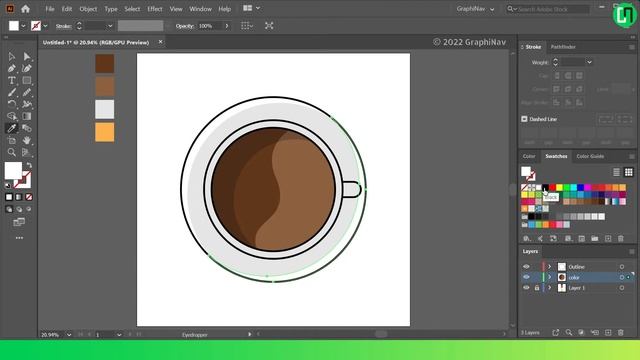Select the Artboard tool
This screenshot has width=640, height=360.
11,140
